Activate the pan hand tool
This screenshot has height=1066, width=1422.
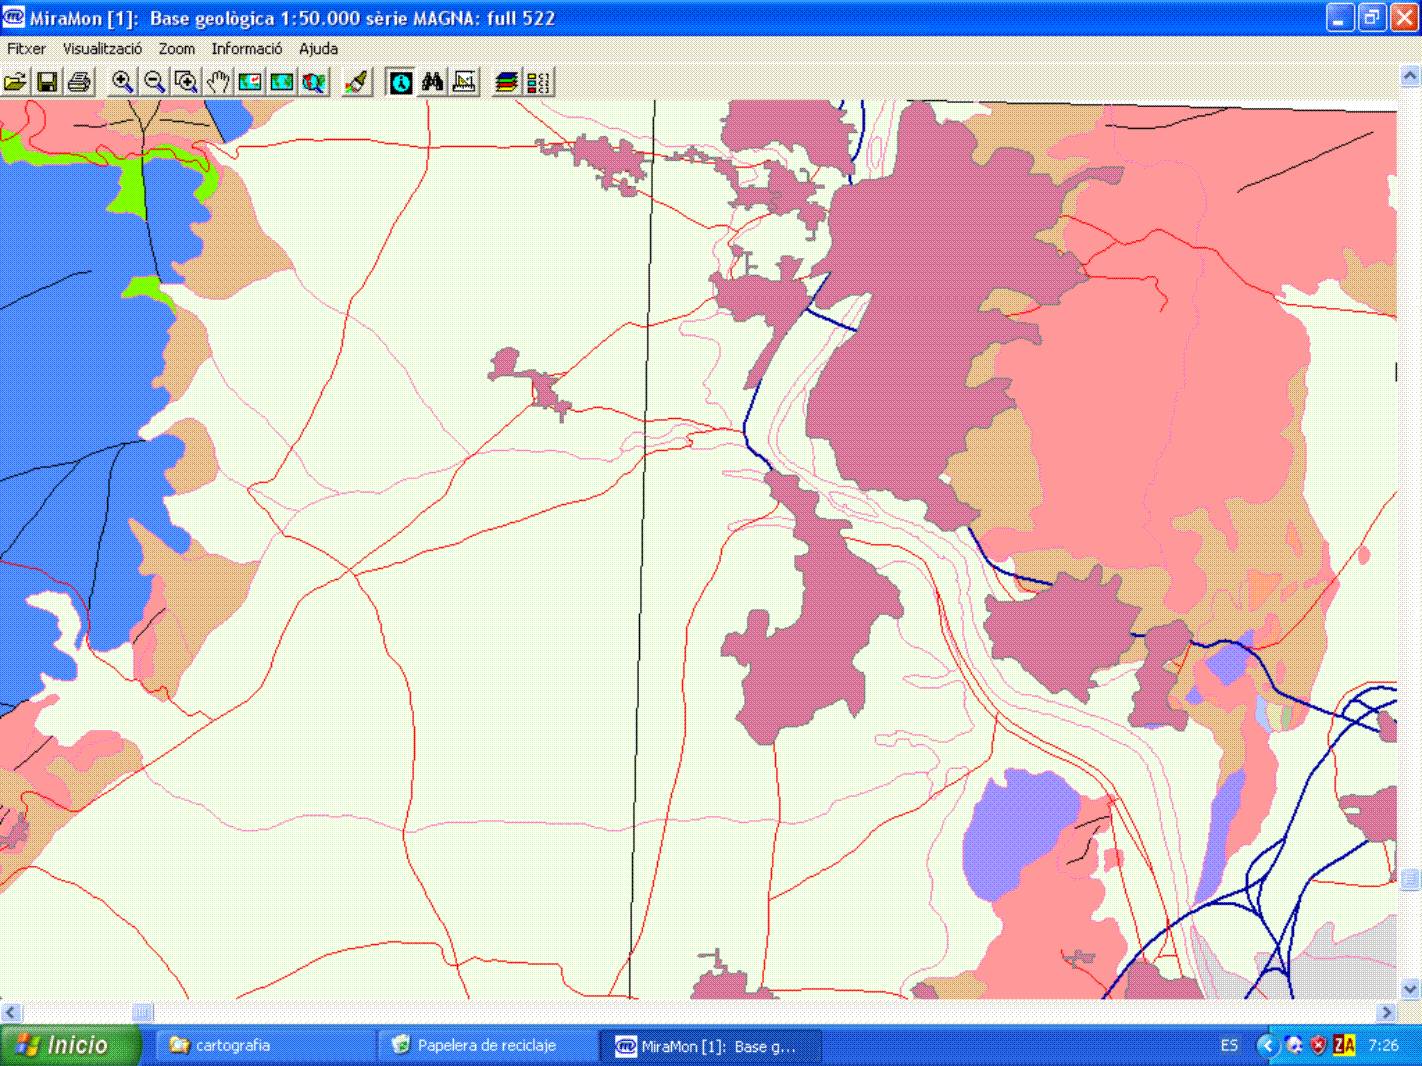(x=218, y=82)
